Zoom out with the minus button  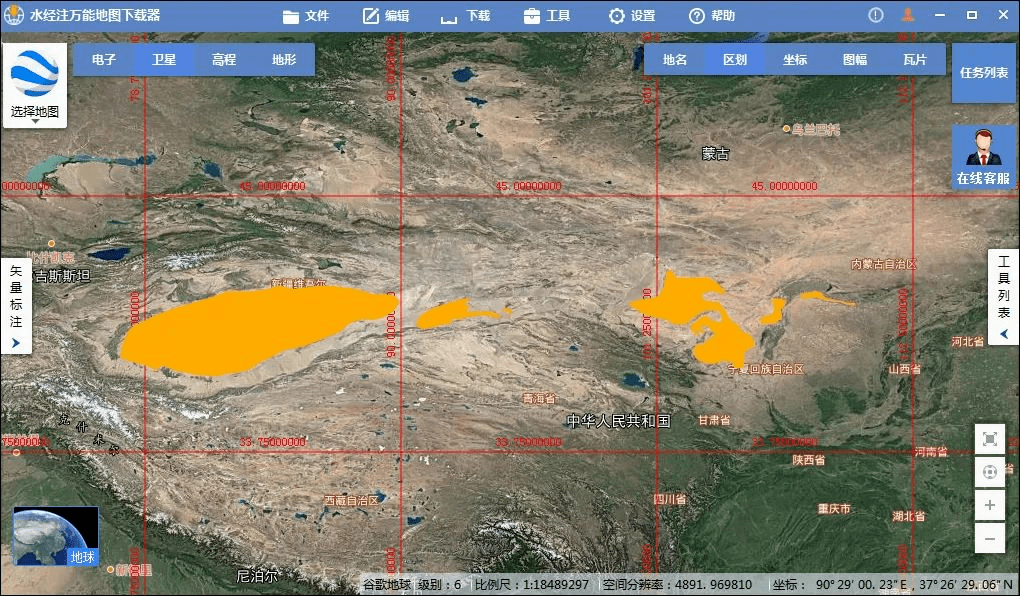tap(989, 538)
